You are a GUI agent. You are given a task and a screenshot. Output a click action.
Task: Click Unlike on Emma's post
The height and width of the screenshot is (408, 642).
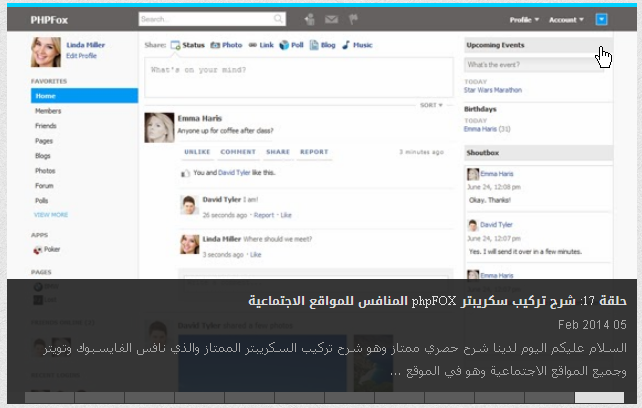click(197, 152)
